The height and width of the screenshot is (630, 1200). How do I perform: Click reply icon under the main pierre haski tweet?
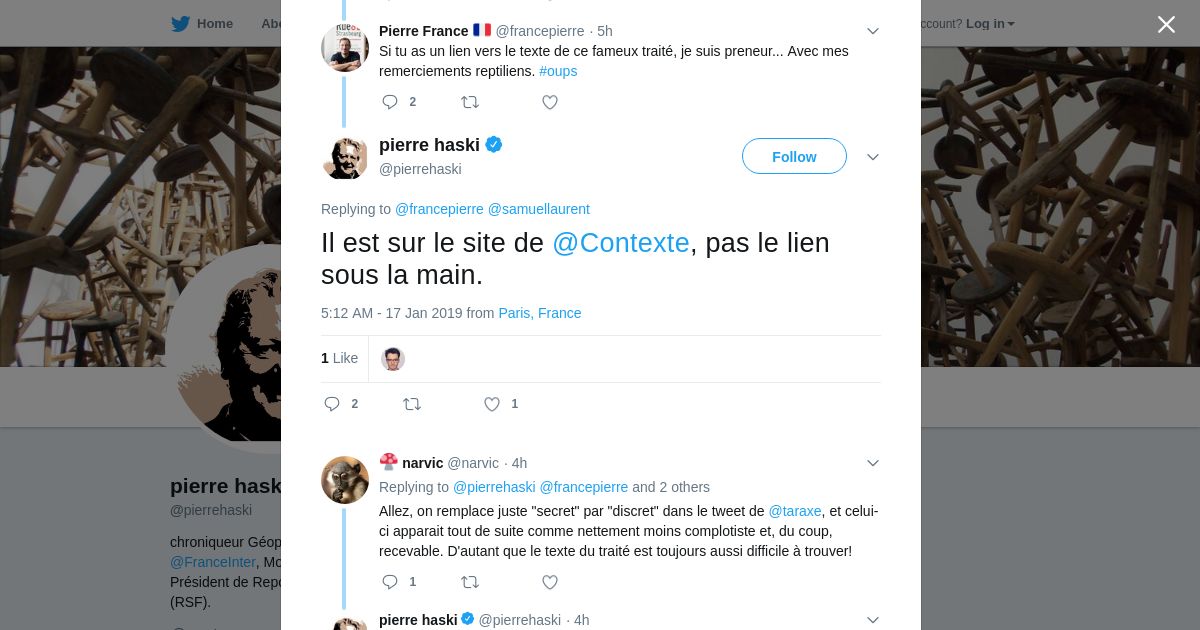[333, 404]
